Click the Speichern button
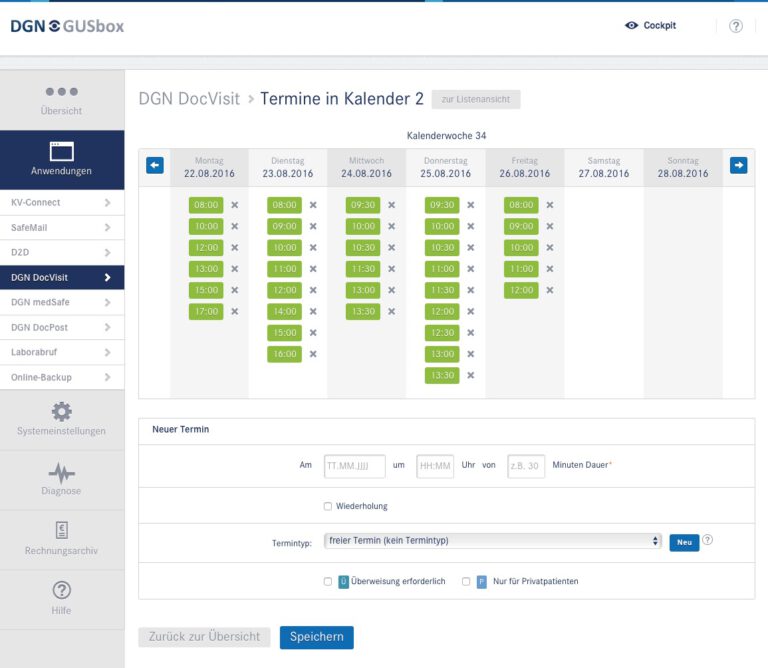The height and width of the screenshot is (668, 768). [316, 637]
